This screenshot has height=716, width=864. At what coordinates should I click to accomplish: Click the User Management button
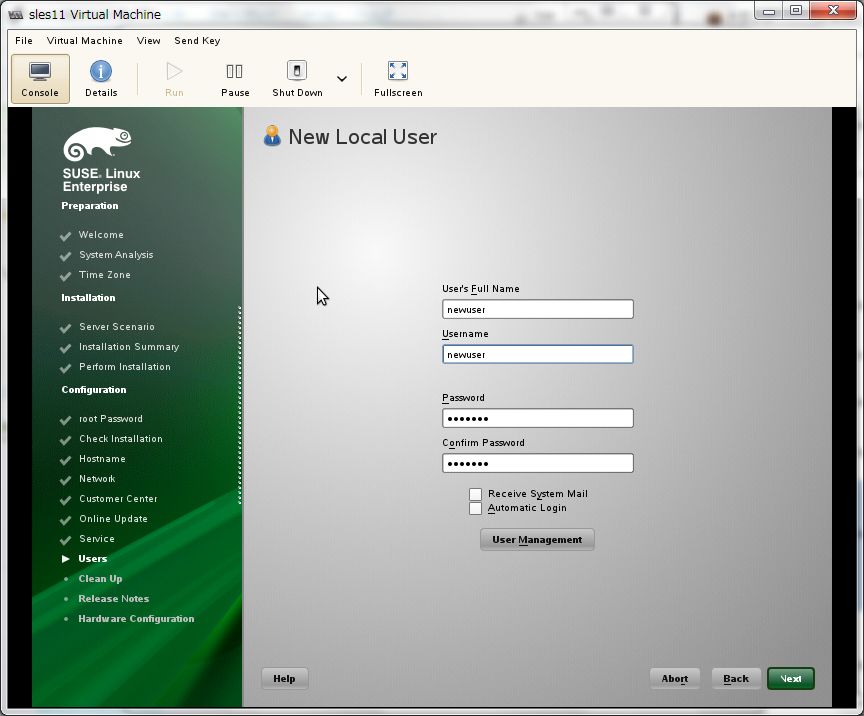[537, 540]
